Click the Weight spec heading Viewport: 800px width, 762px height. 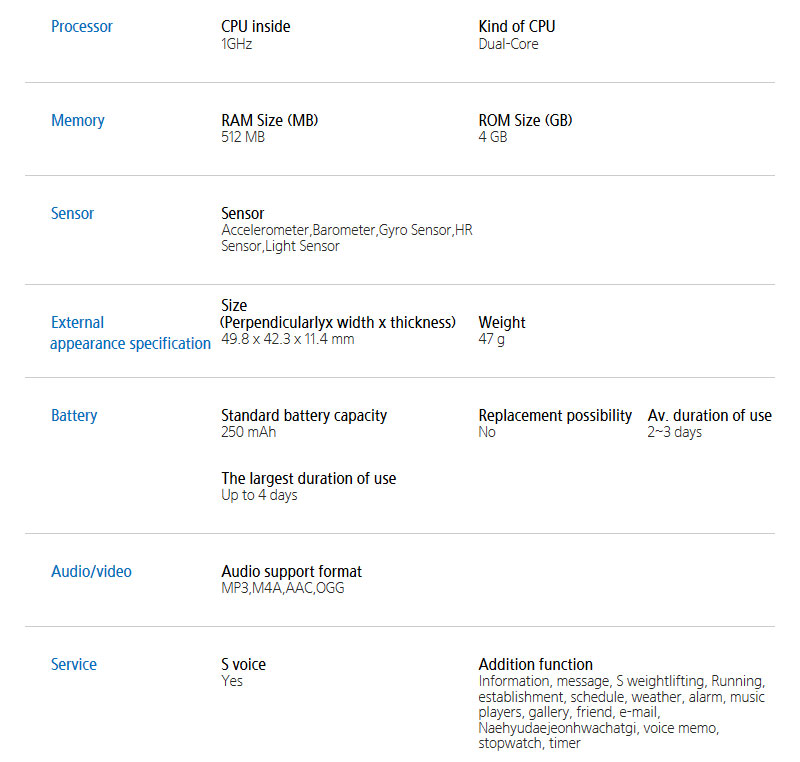pos(502,323)
